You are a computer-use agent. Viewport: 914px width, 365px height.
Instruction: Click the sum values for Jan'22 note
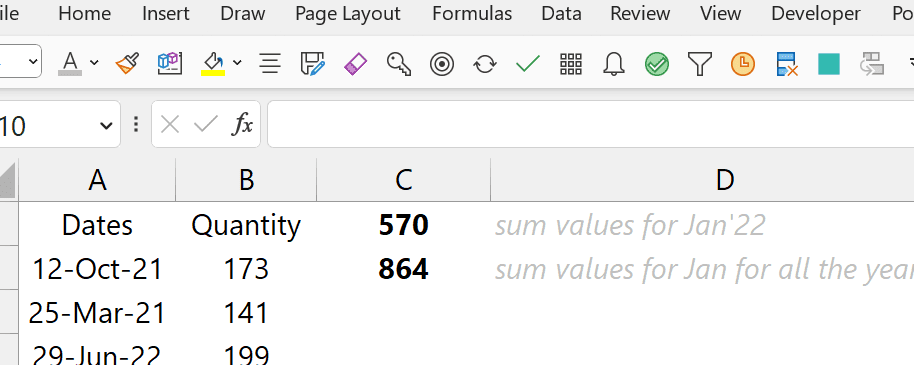[630, 225]
